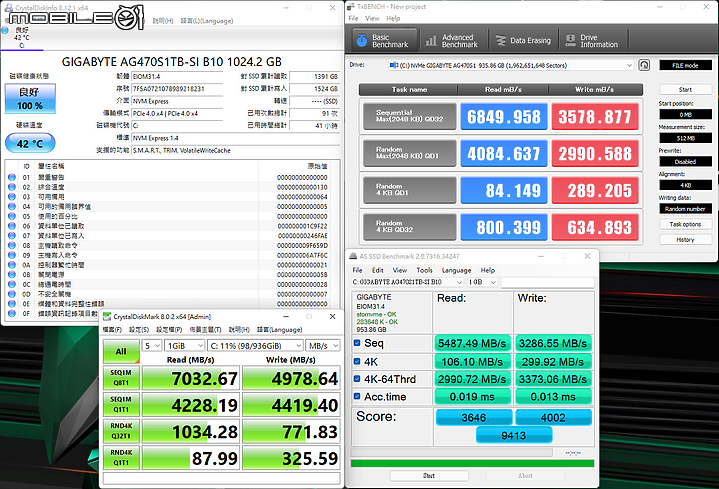Click the CrystalDiskMark title bar app icon
The image size is (719, 489).
pos(107,317)
